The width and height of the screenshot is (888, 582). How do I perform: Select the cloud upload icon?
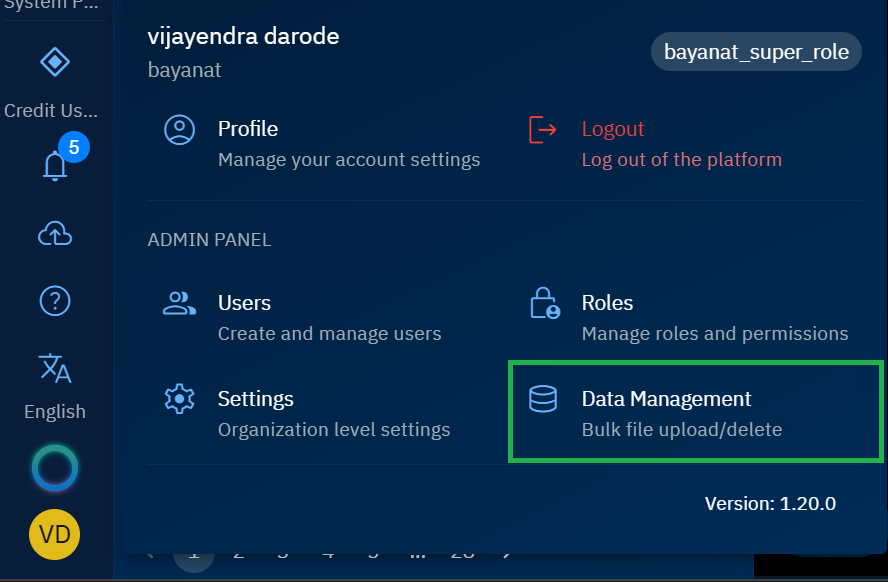pos(54,233)
